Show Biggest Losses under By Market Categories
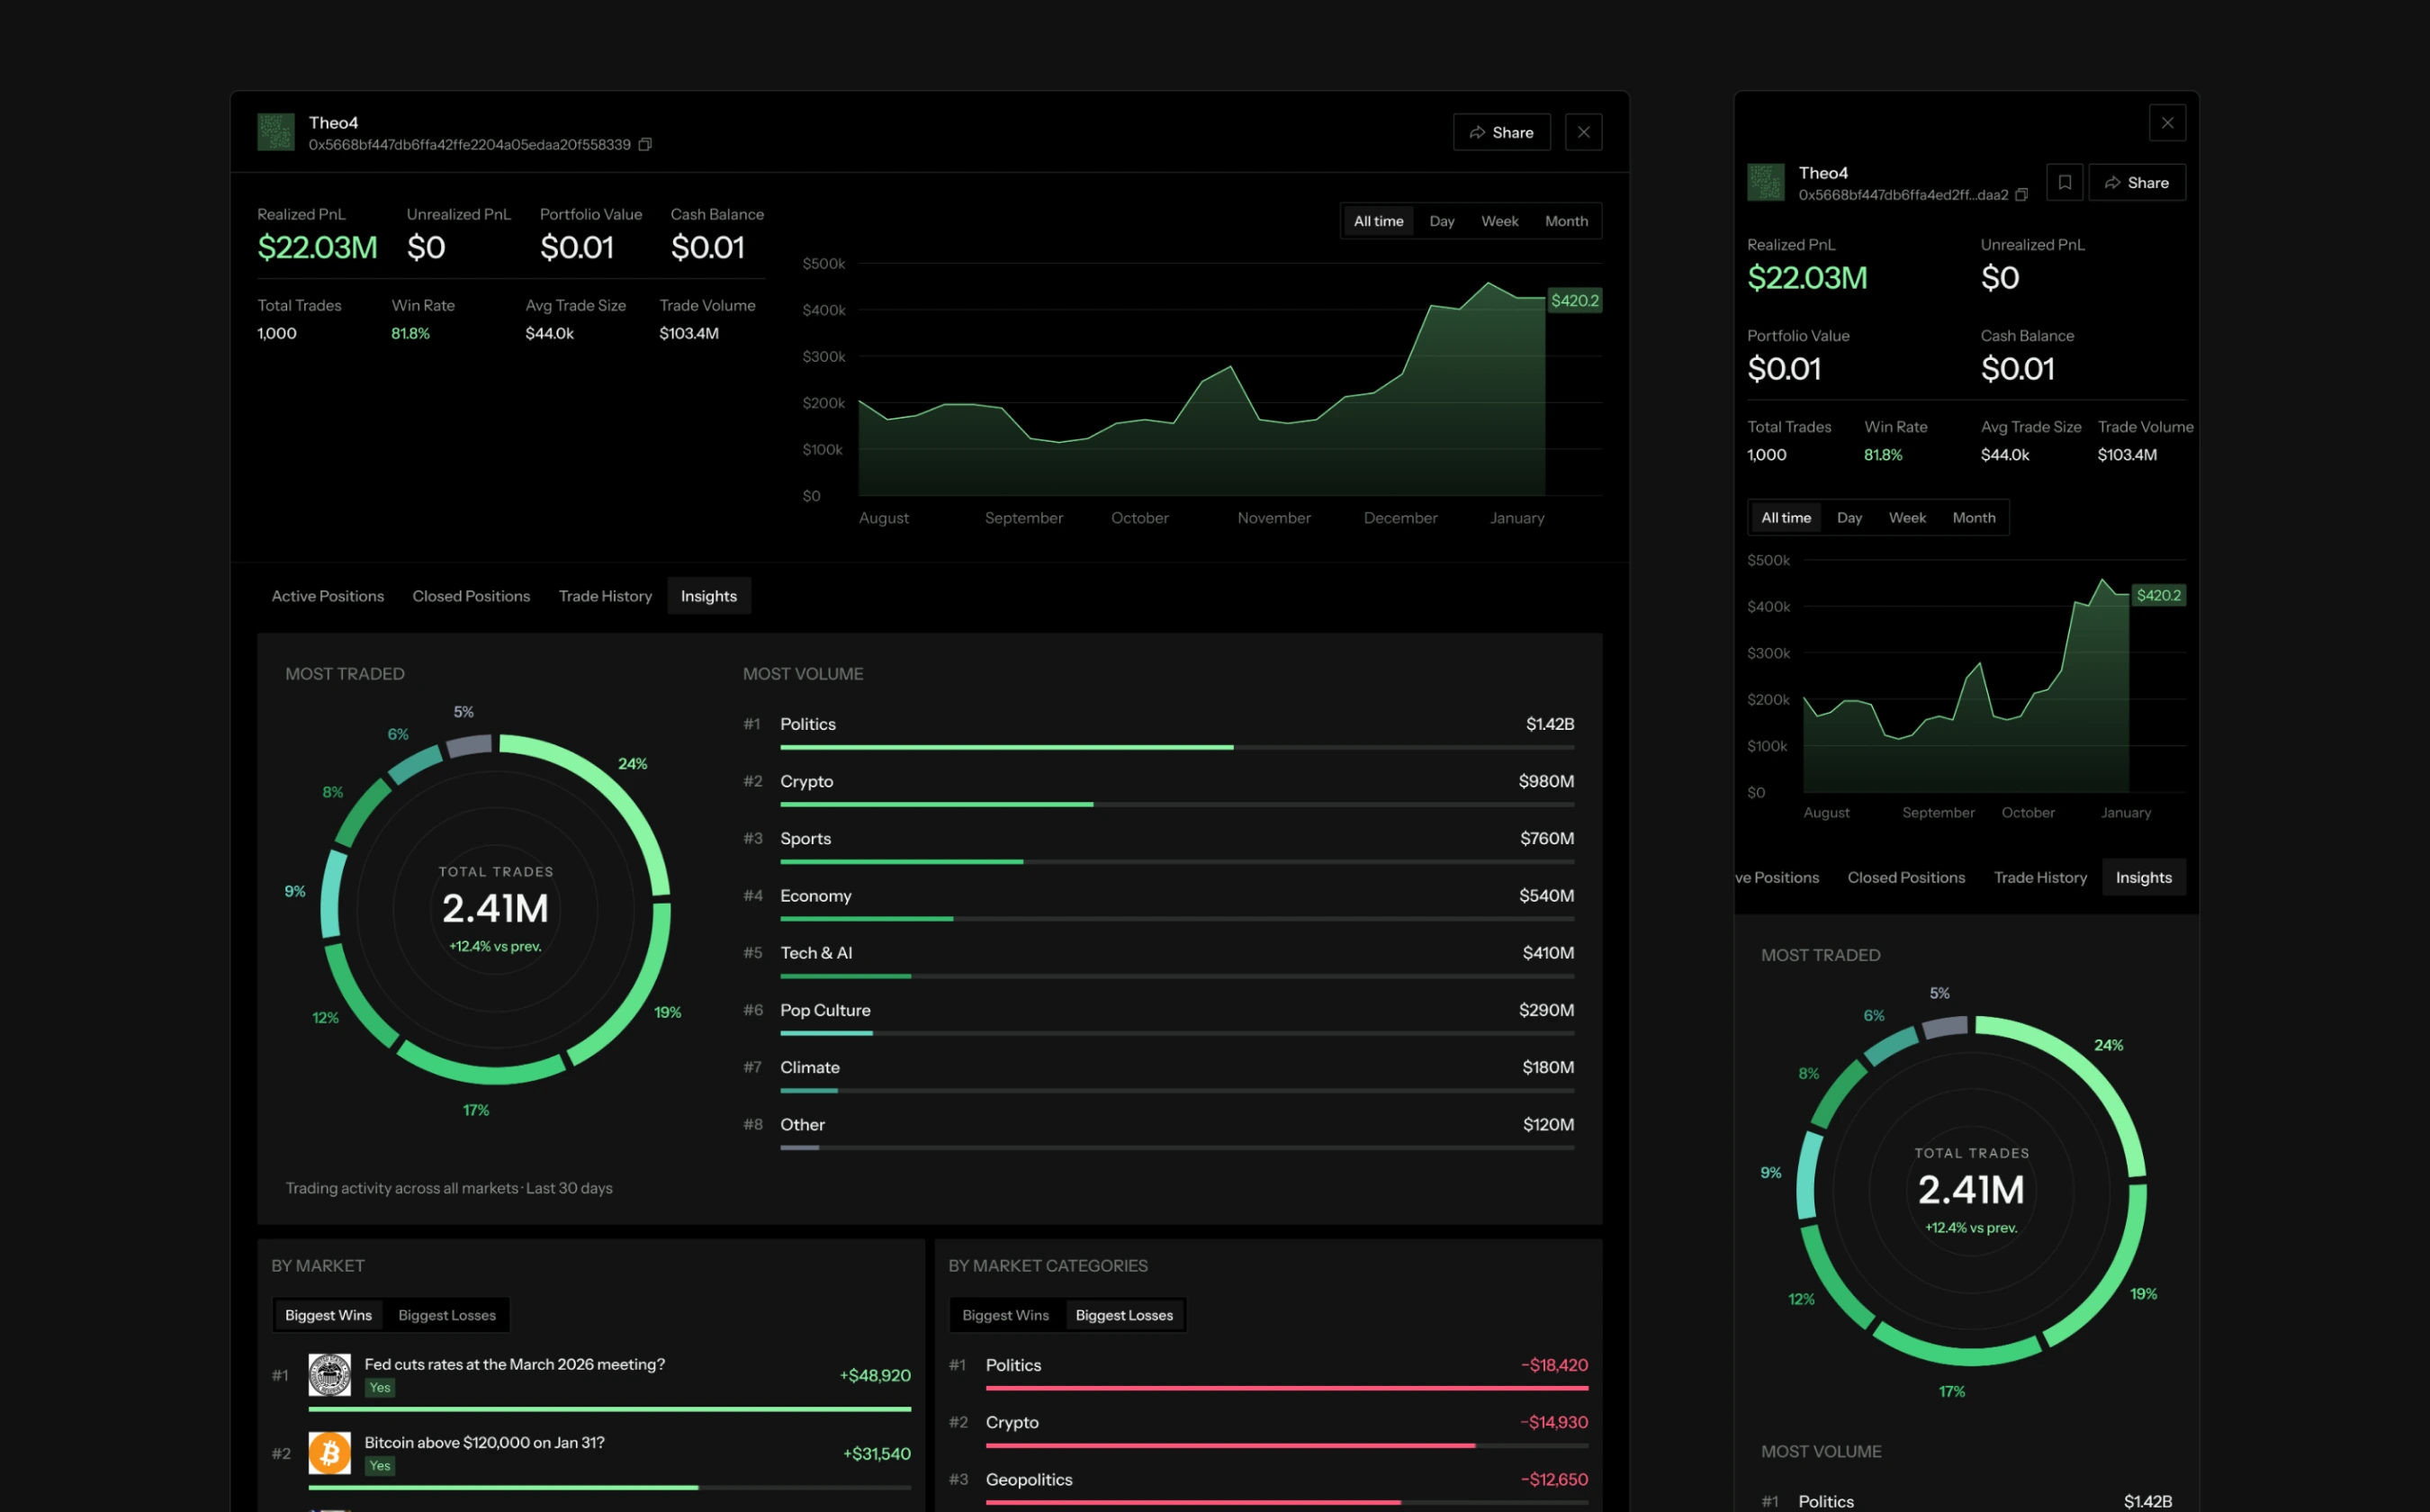 click(x=1124, y=1315)
